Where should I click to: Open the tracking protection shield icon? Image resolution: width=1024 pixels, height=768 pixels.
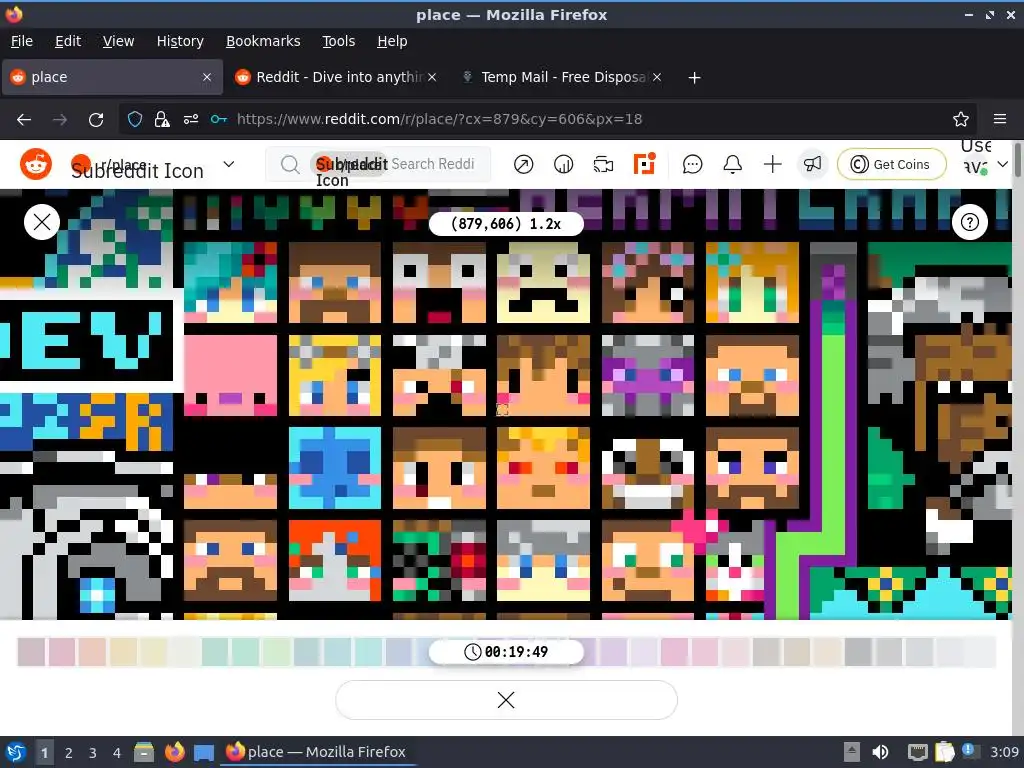click(135, 119)
